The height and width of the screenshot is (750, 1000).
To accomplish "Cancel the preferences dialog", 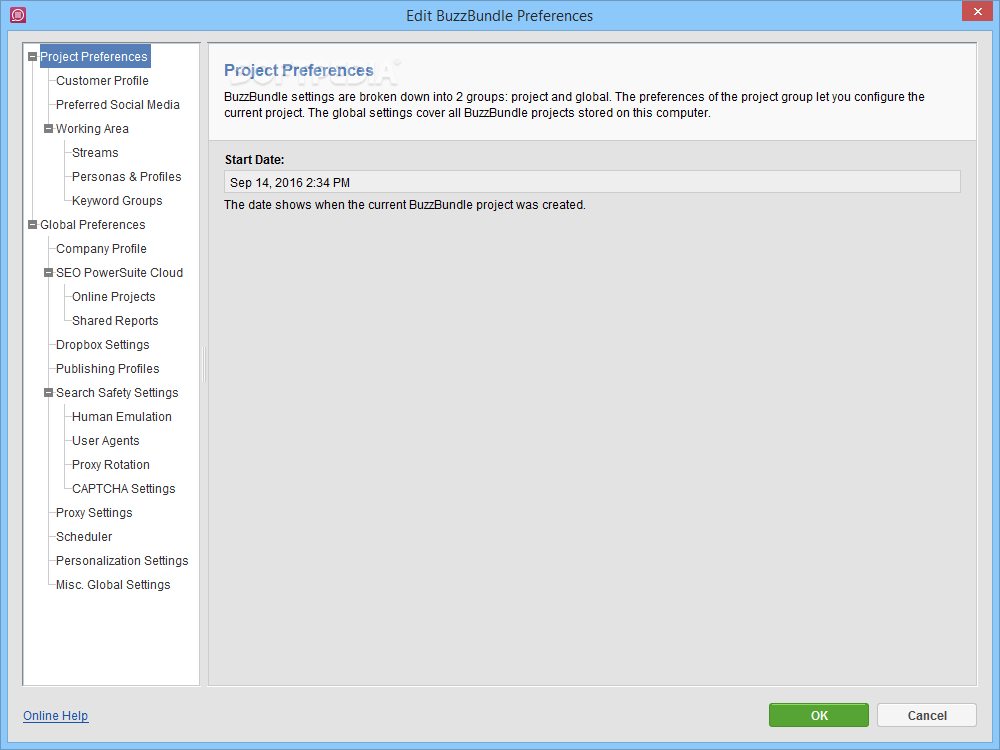I will pos(927,716).
